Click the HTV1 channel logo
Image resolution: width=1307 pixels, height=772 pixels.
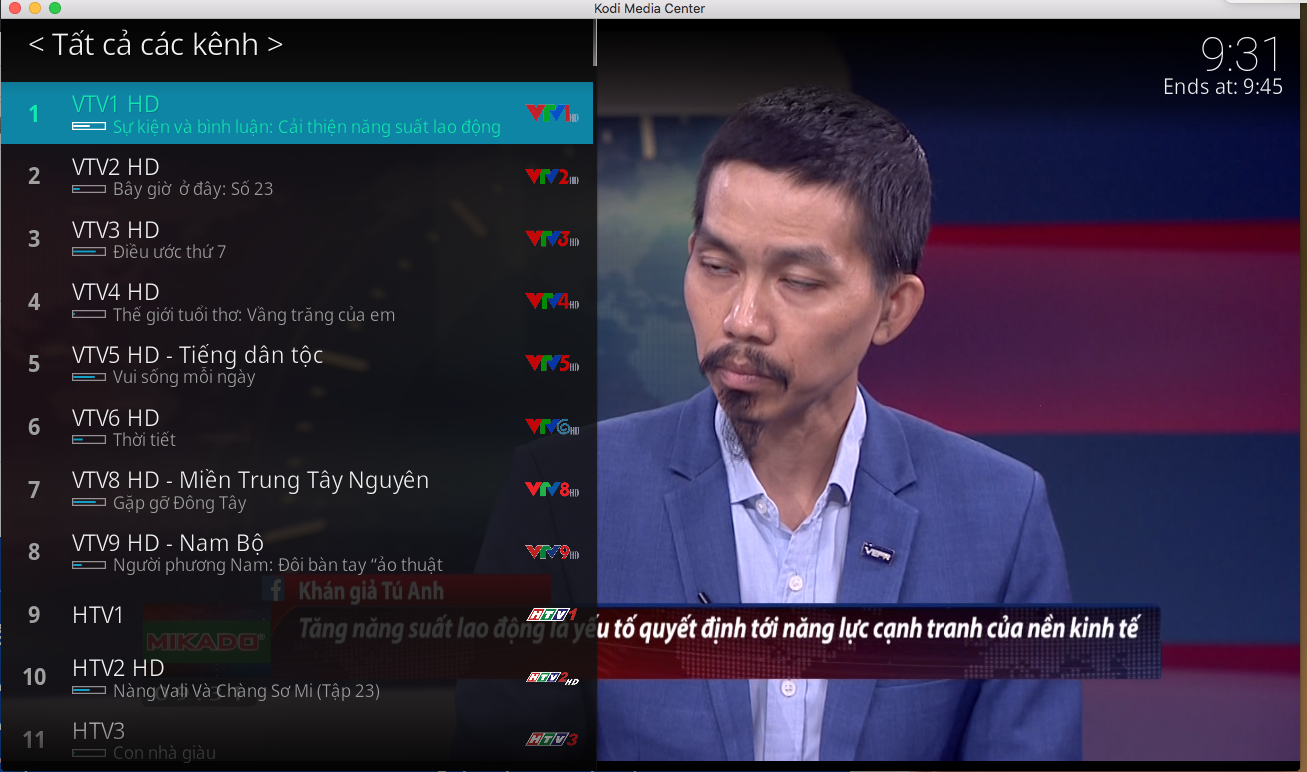click(552, 614)
